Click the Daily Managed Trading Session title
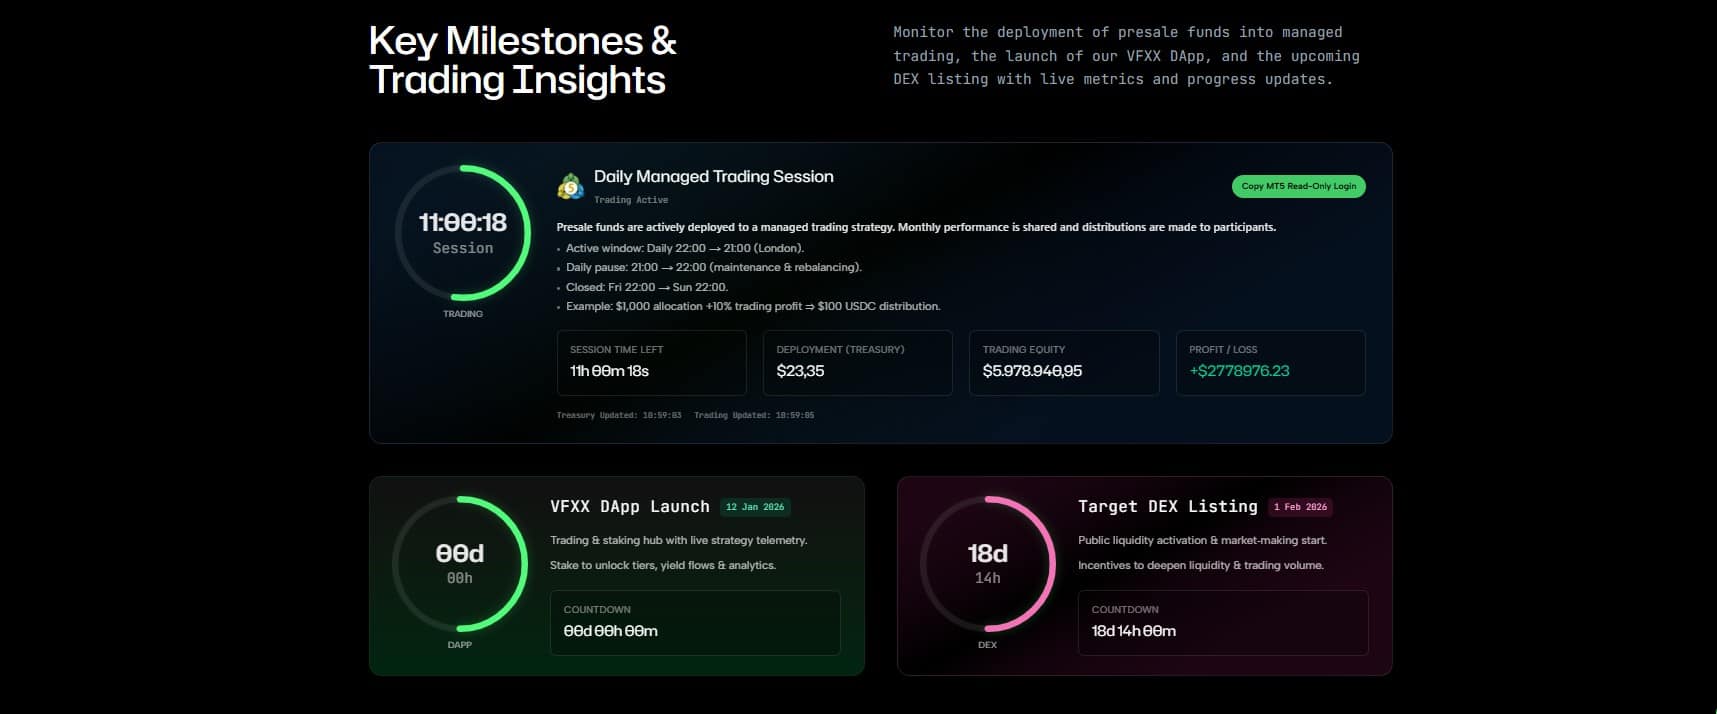The image size is (1717, 714). pos(714,177)
